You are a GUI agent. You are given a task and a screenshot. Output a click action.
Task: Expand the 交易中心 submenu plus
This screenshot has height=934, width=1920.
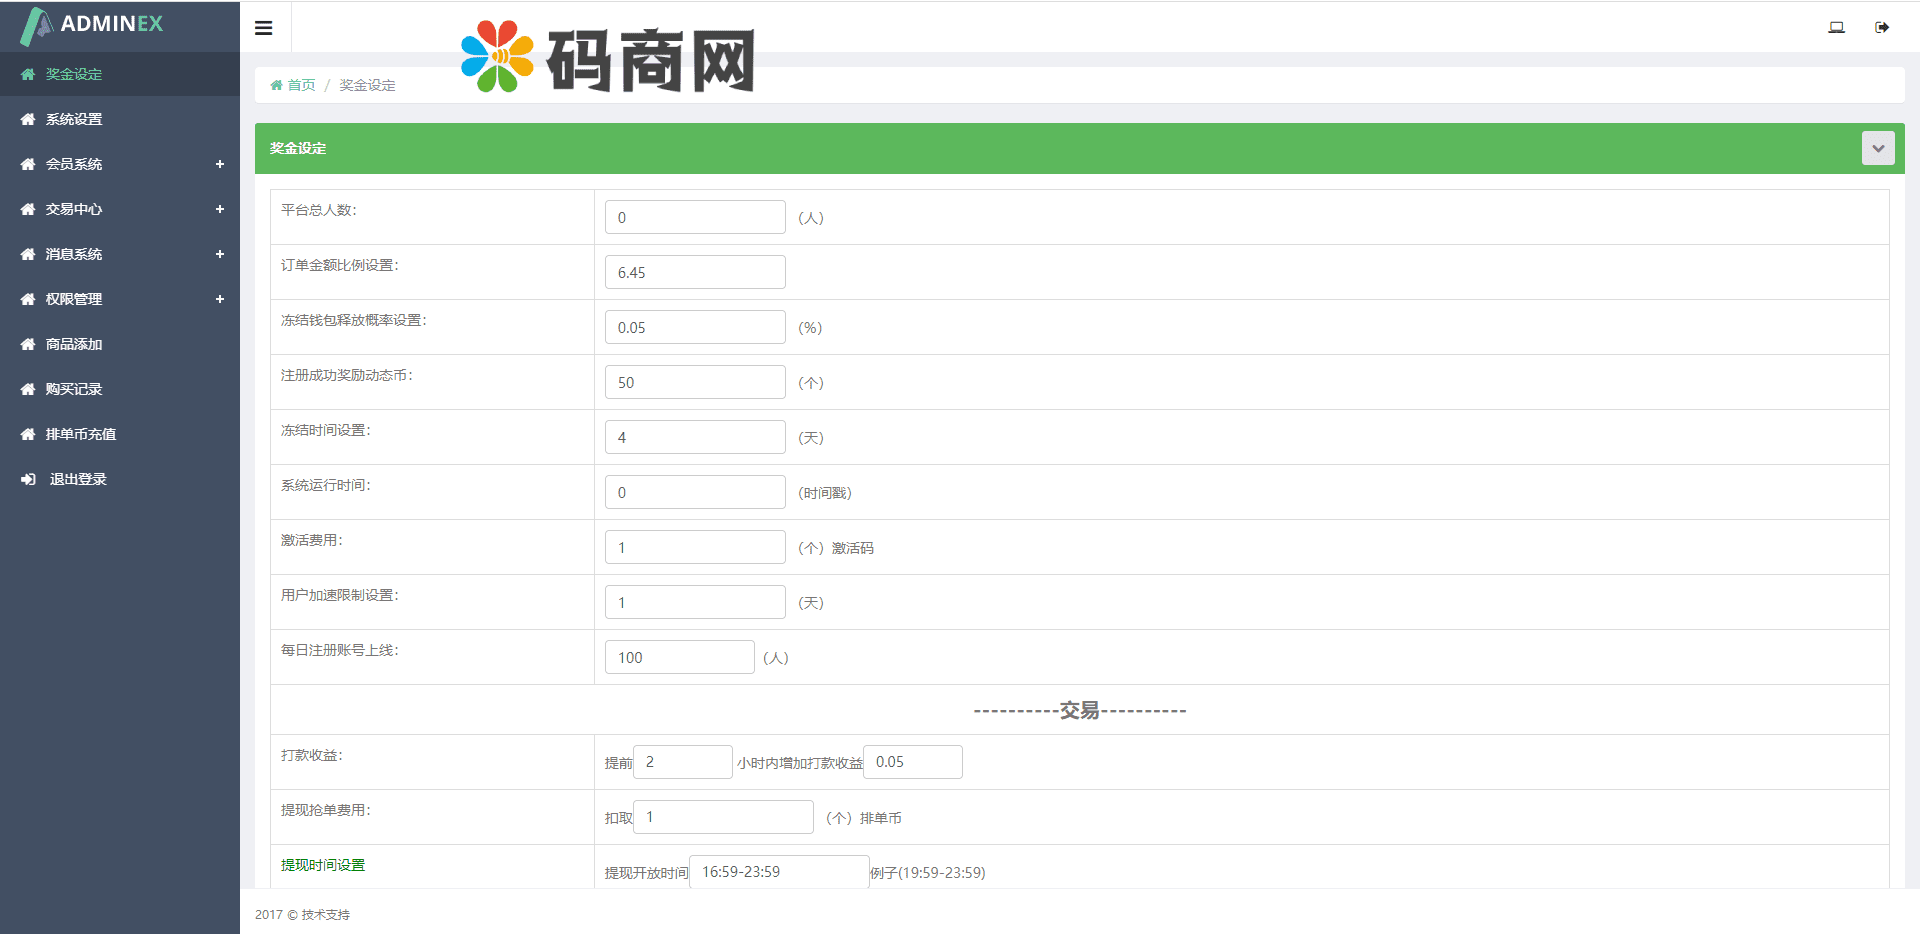pyautogui.click(x=220, y=209)
